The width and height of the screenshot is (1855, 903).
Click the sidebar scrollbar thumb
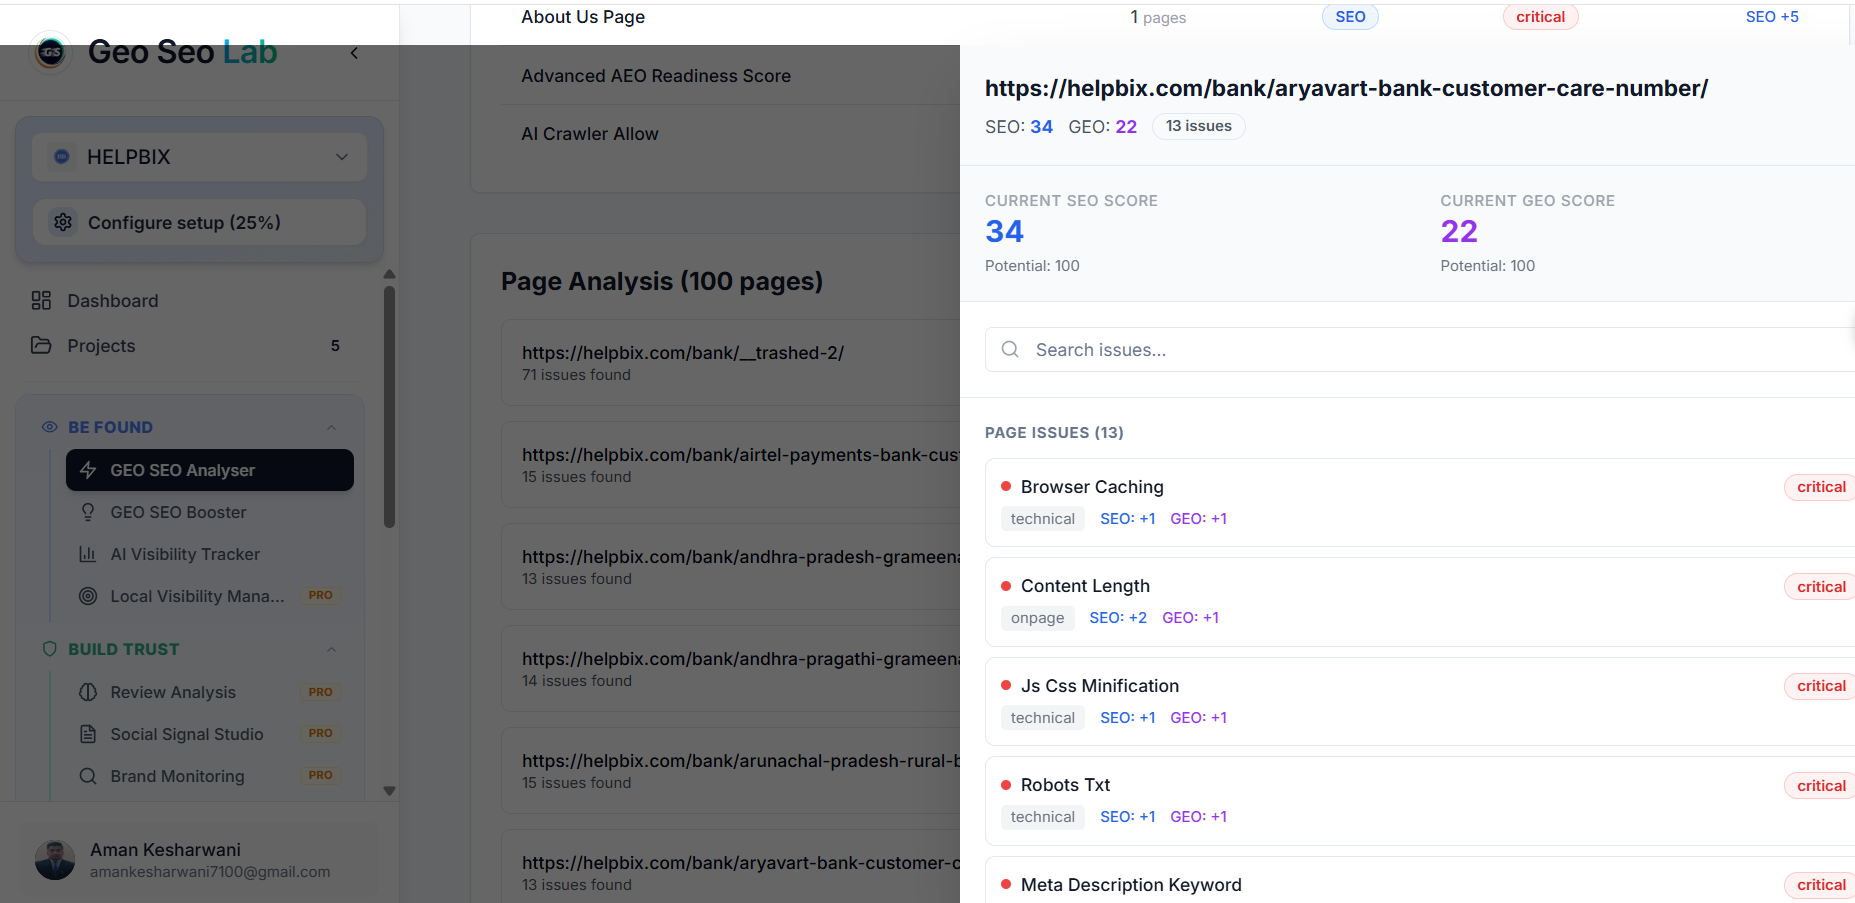[x=390, y=407]
